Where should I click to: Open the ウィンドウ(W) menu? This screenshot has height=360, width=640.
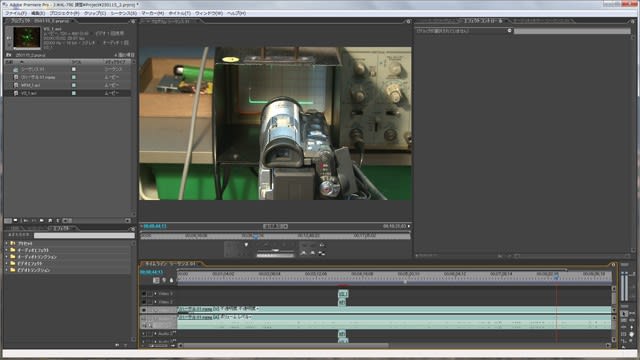tap(209, 13)
